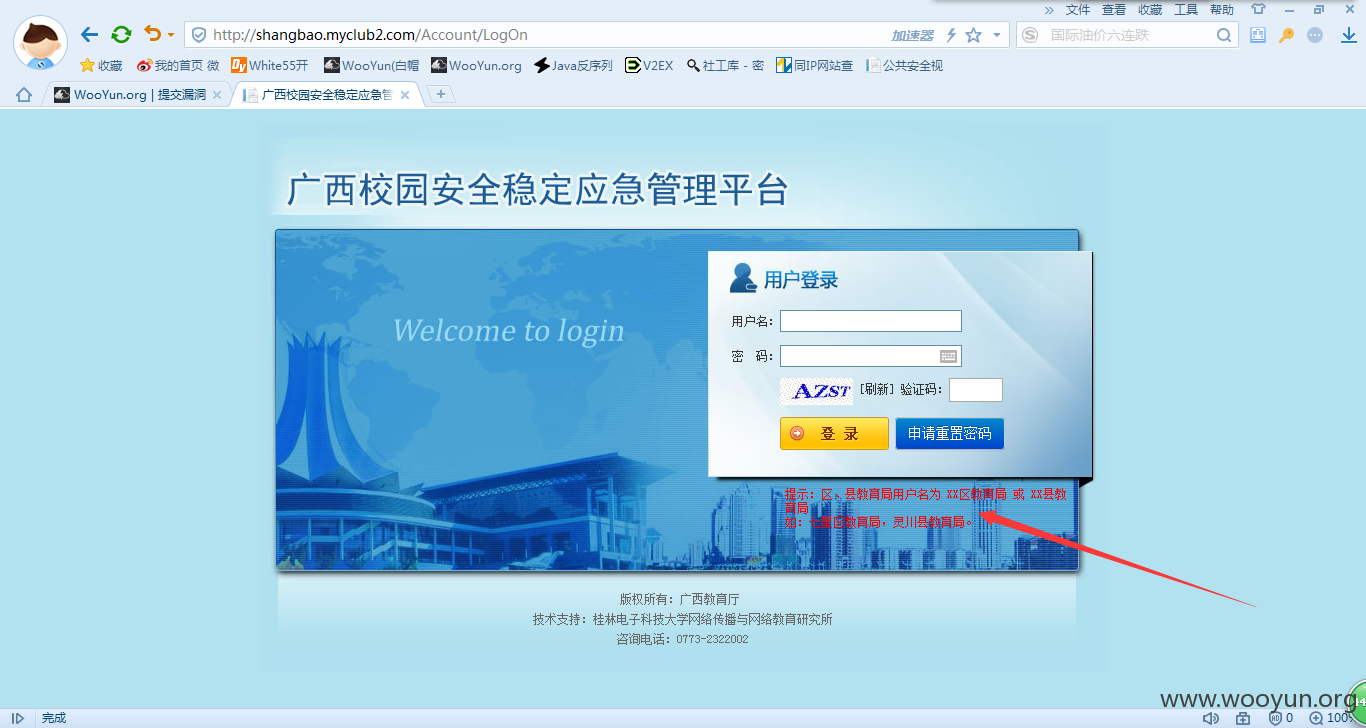Click the 广西校园安全稳定应急管理平台 page title
The image size is (1366, 728).
tap(538, 190)
